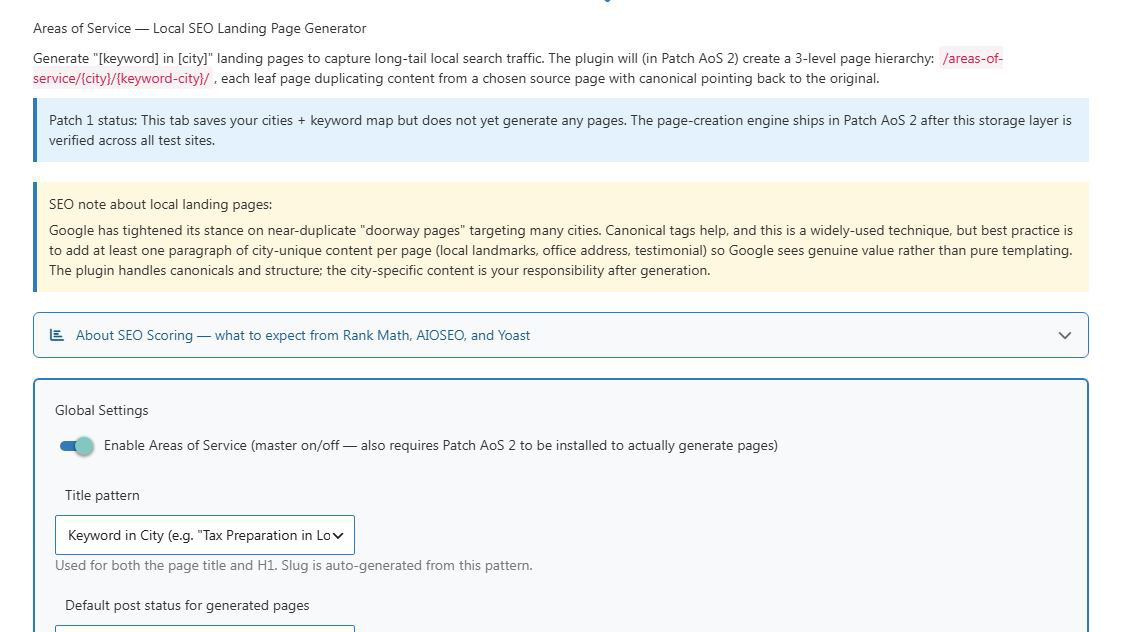
Task: Expand the About SEO Scoring chevron
Action: (1065, 335)
